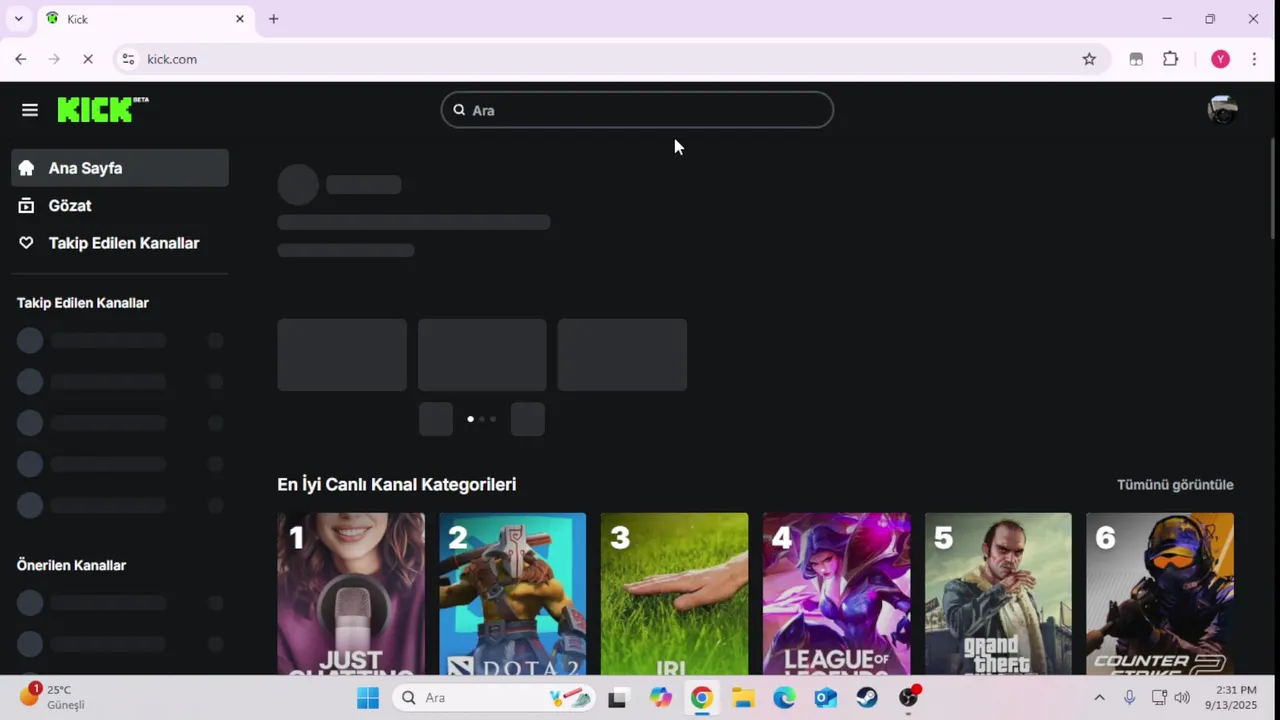Image resolution: width=1280 pixels, height=720 pixels.
Task: Click 'Tümünü görüntüle' link
Action: pyautogui.click(x=1175, y=485)
